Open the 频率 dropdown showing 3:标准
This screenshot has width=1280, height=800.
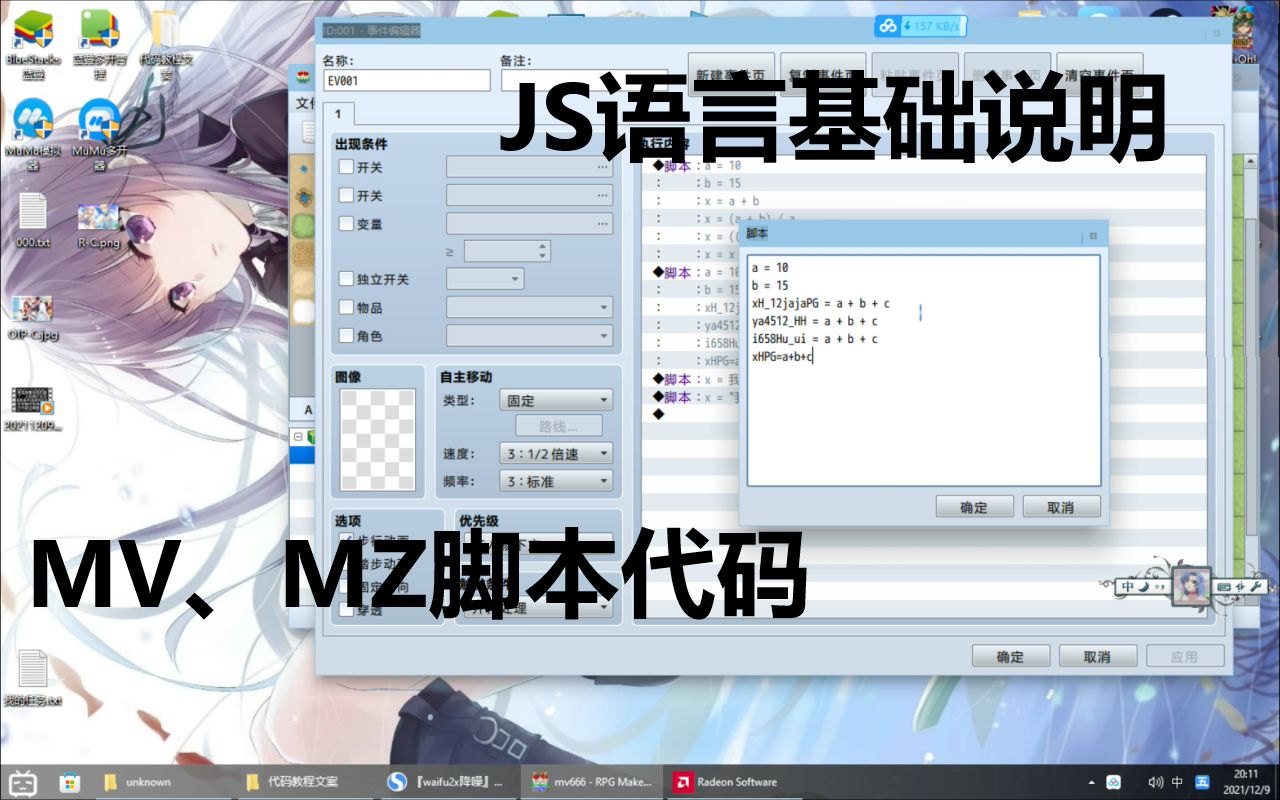[x=555, y=480]
